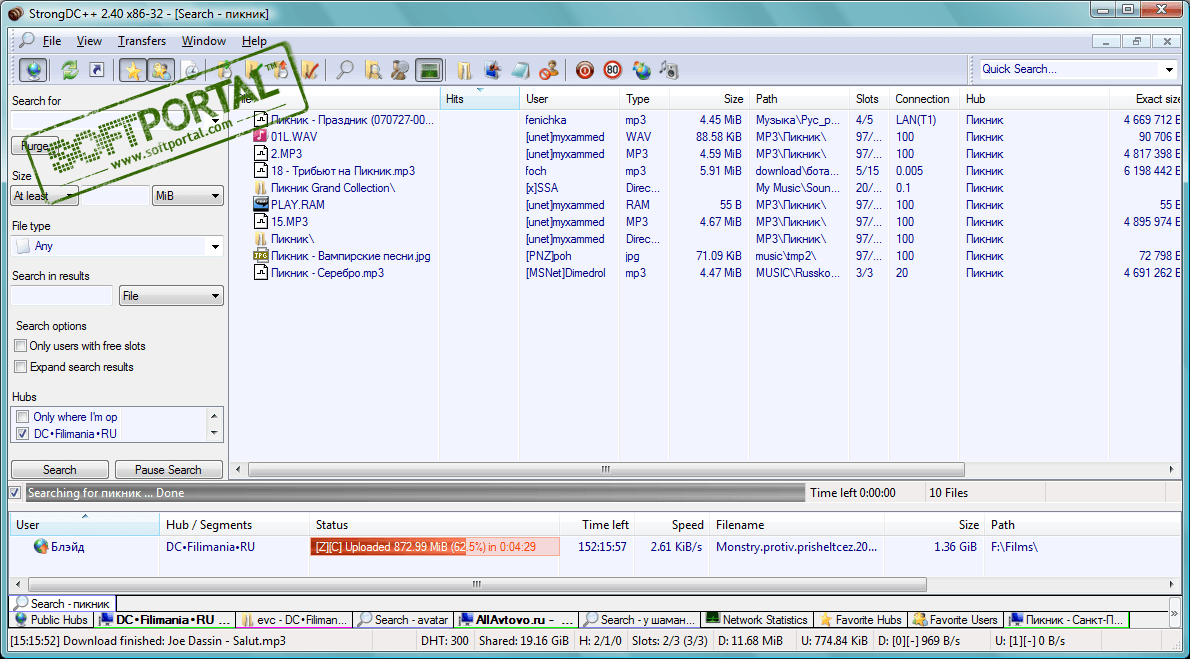1190x659 pixels.
Task: Open the MiB size unit dropdown
Action: click(x=187, y=196)
